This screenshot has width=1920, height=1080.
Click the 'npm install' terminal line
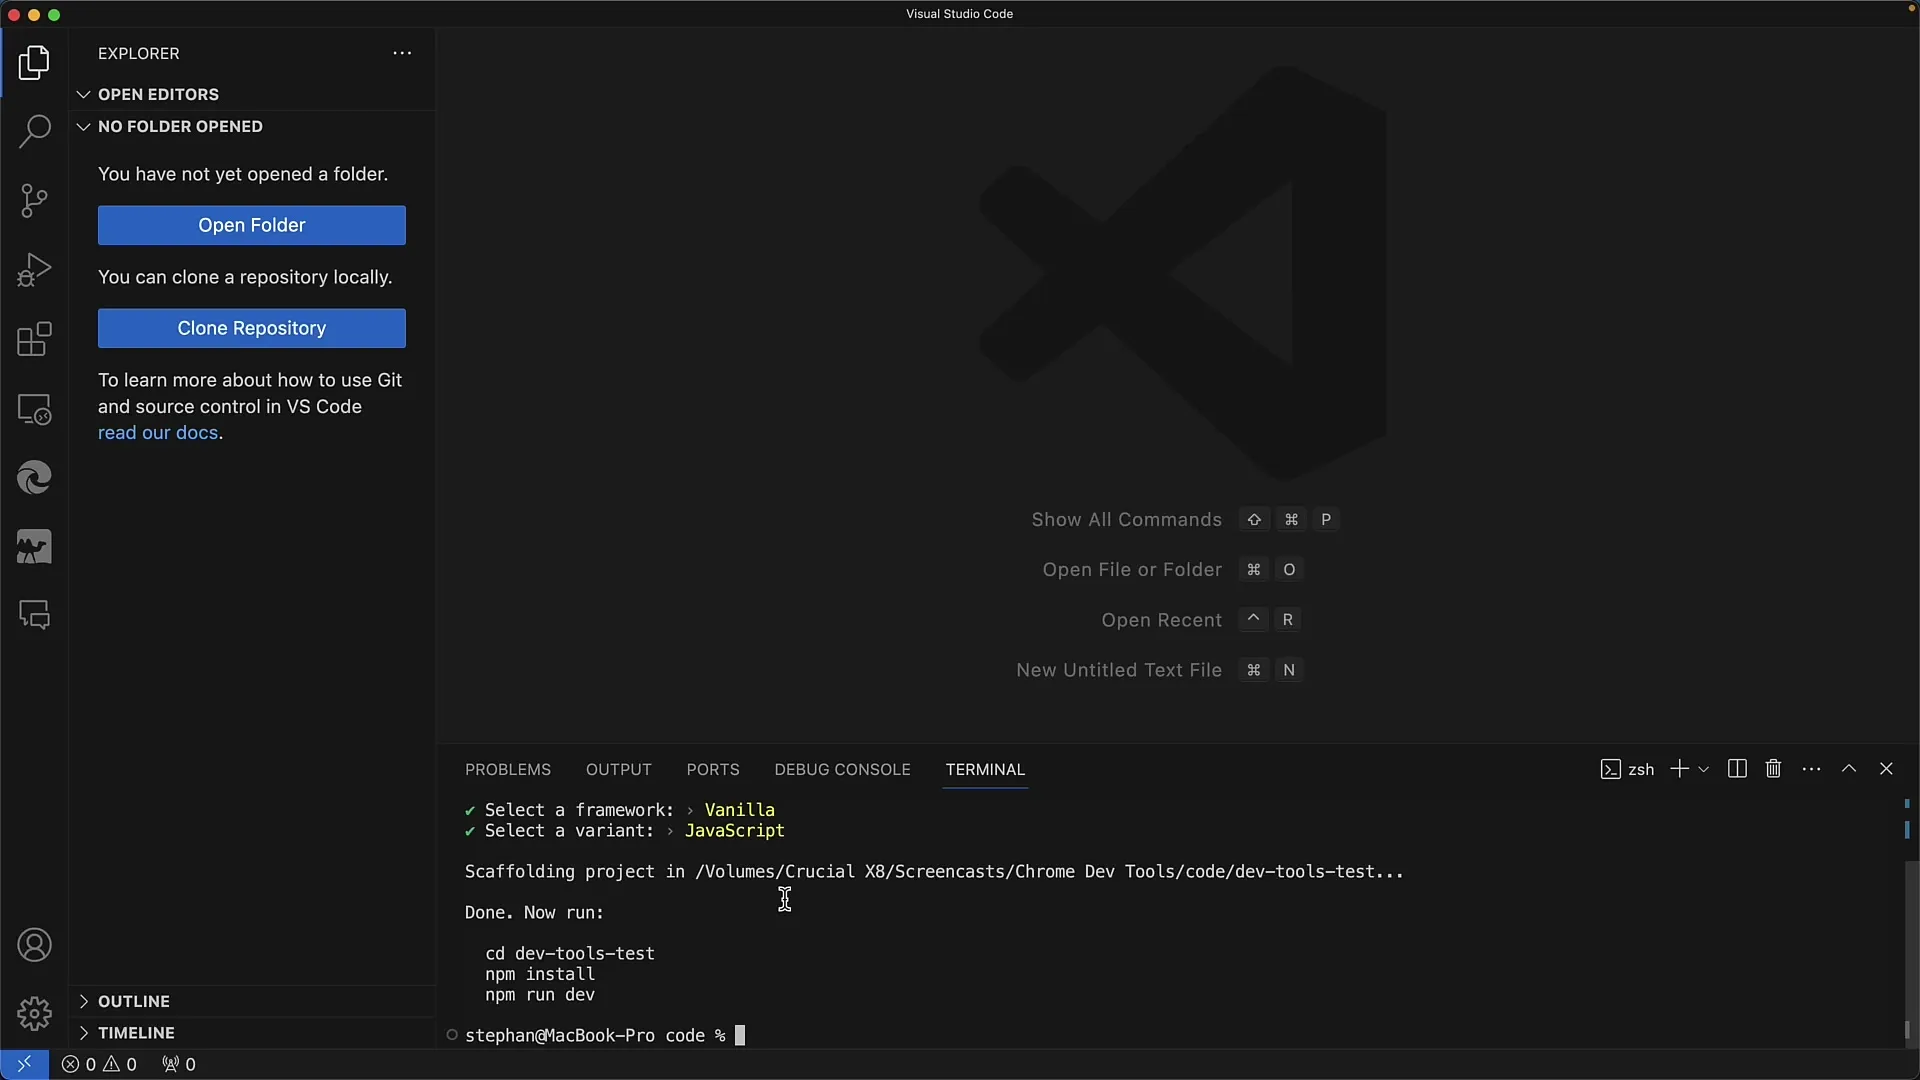(x=540, y=974)
